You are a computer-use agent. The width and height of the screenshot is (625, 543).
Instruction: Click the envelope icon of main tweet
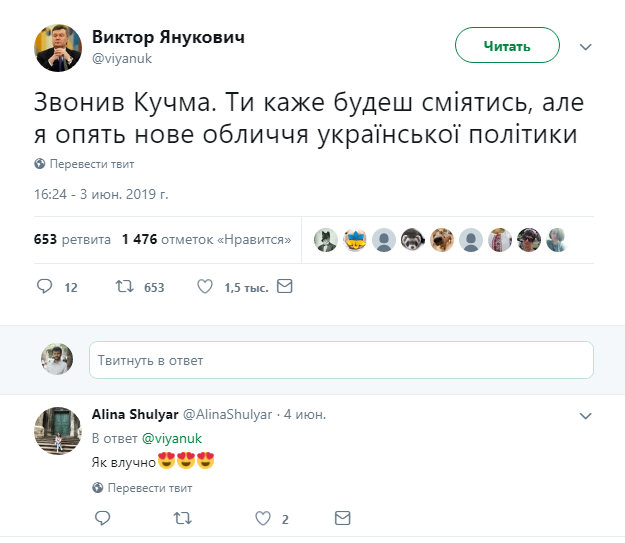point(284,287)
